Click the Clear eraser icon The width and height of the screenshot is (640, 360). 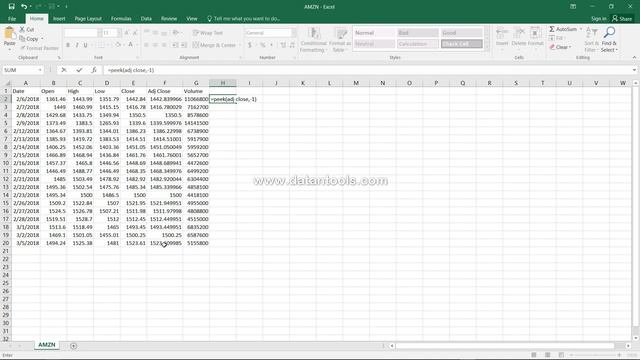[x=552, y=47]
